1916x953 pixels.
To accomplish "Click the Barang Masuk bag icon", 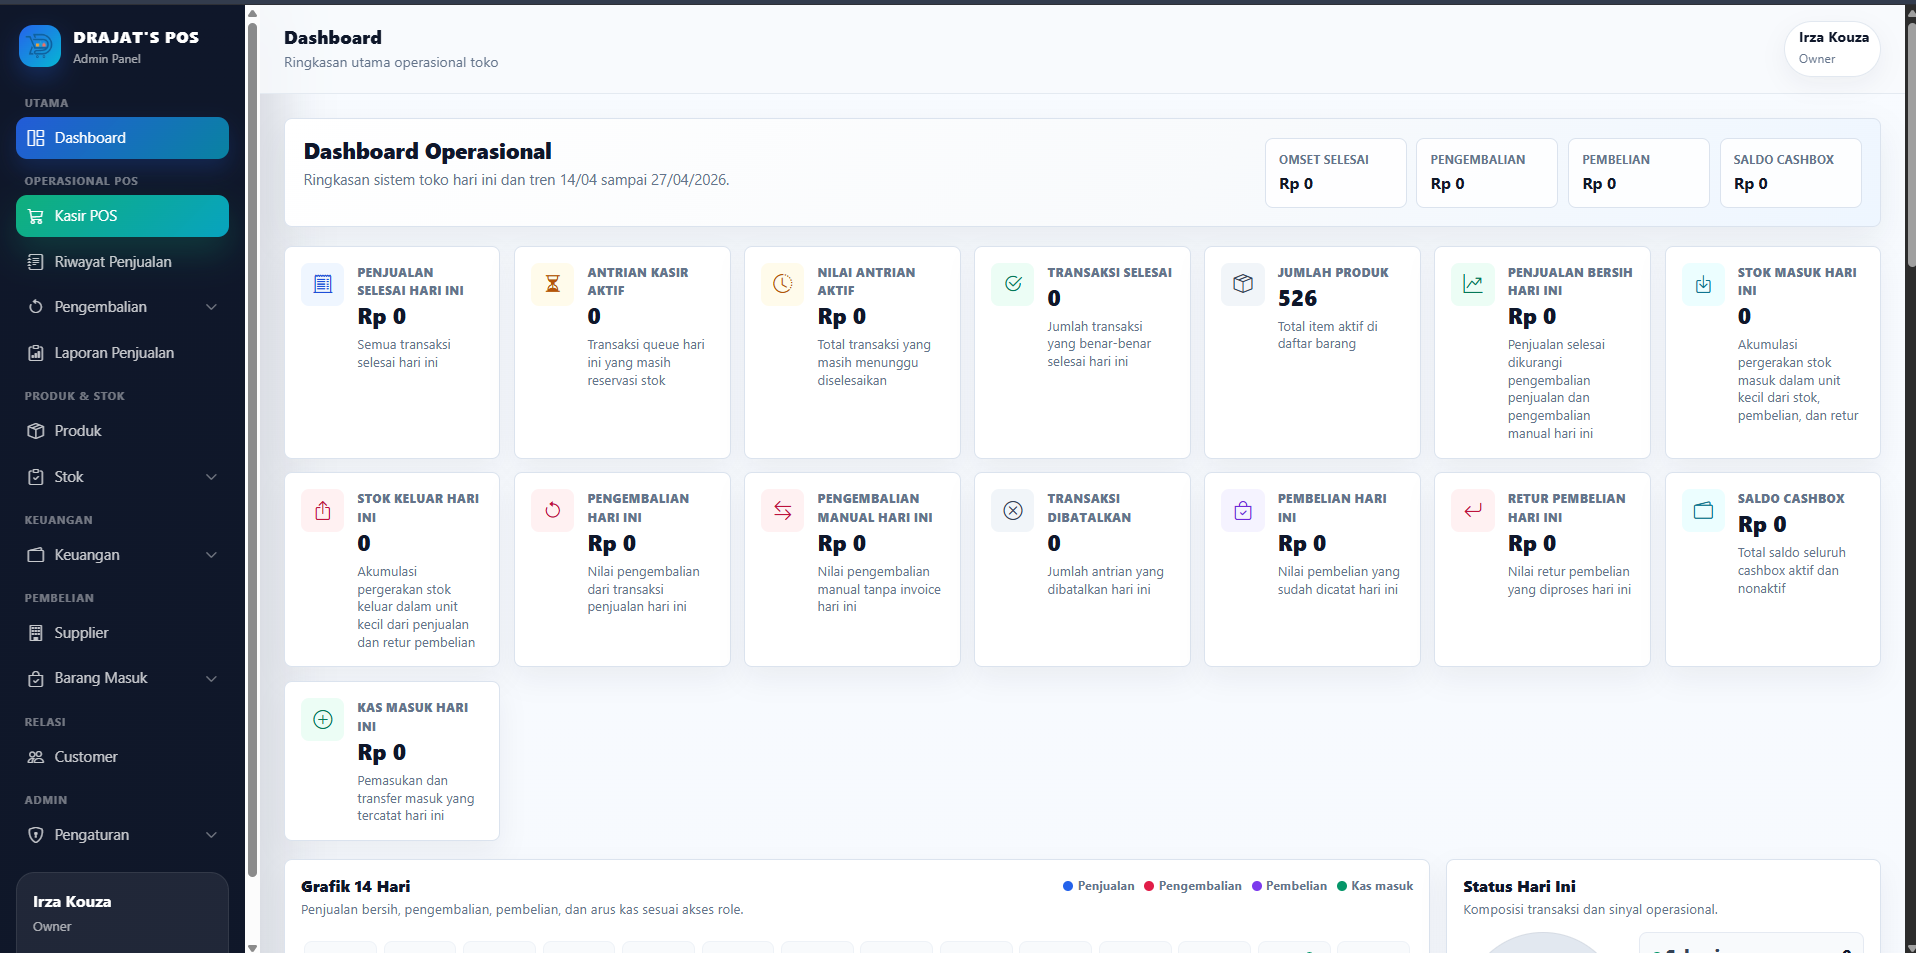I will [36, 678].
